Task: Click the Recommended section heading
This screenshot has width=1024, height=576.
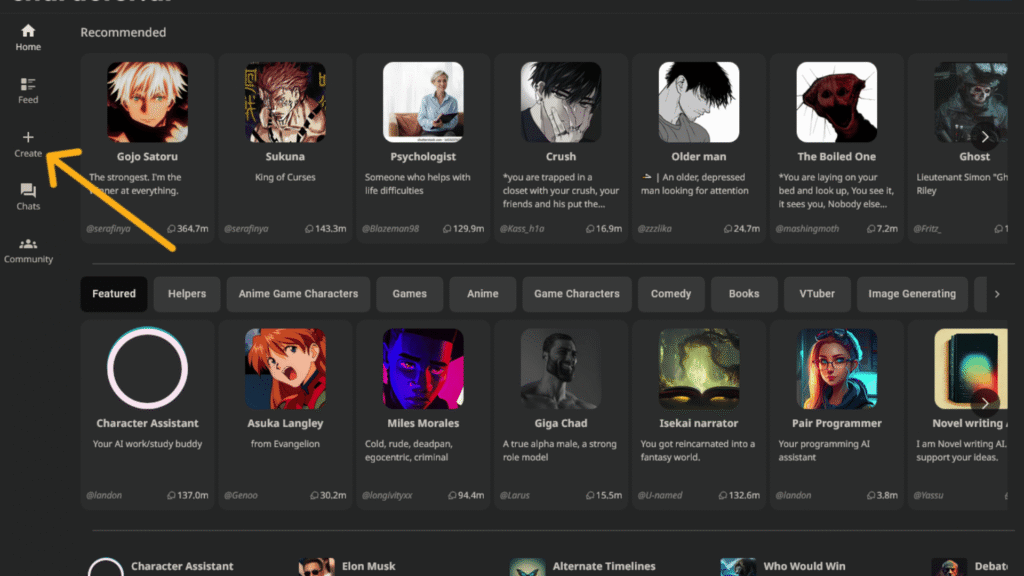Action: 123,32
